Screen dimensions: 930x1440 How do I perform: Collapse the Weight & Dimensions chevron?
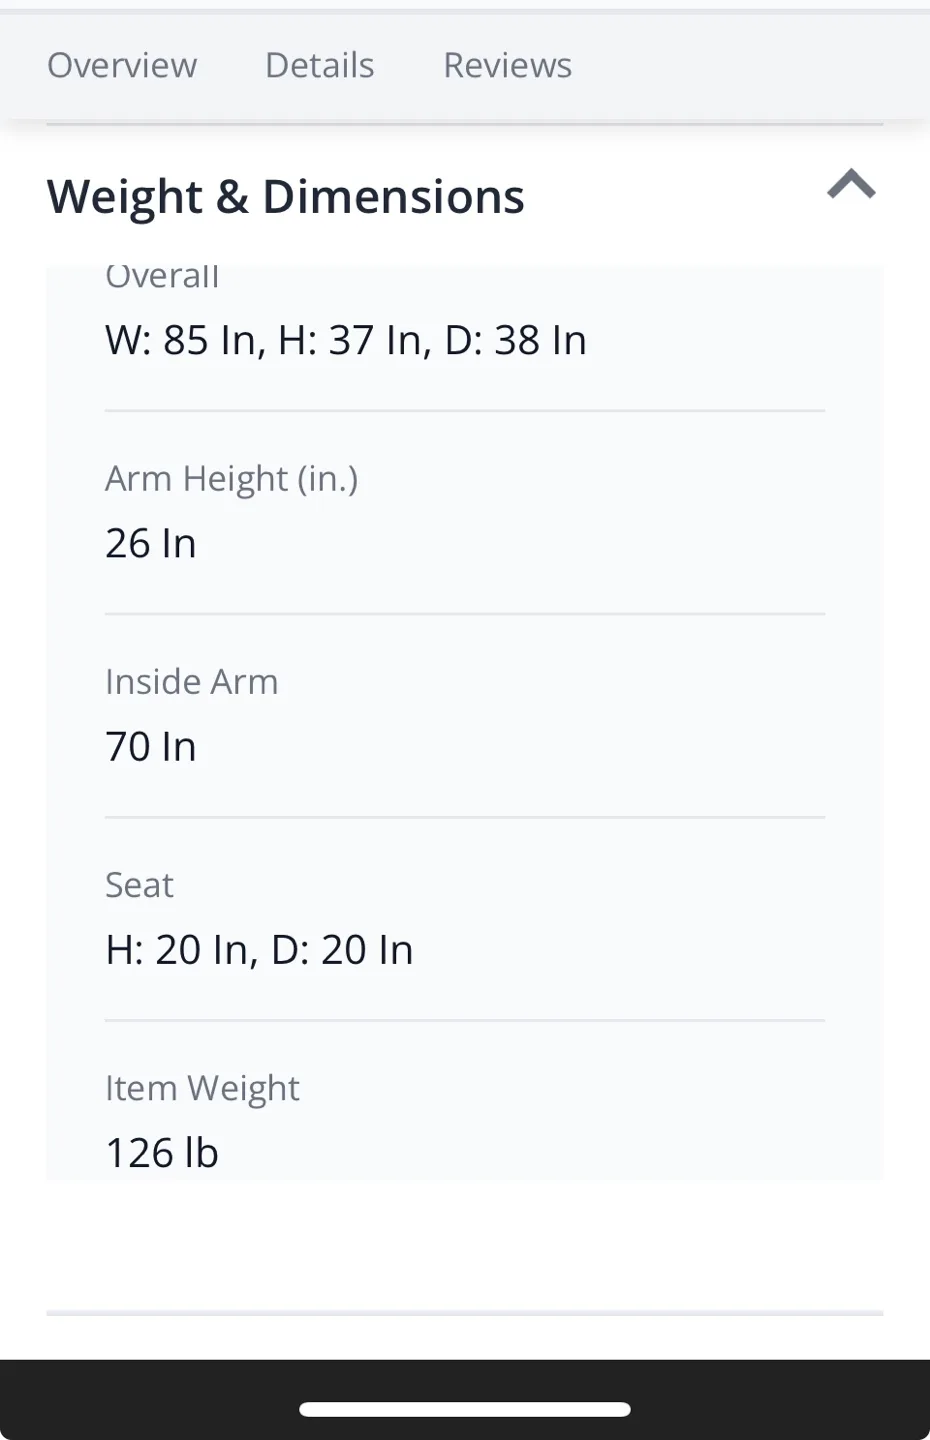tap(851, 186)
